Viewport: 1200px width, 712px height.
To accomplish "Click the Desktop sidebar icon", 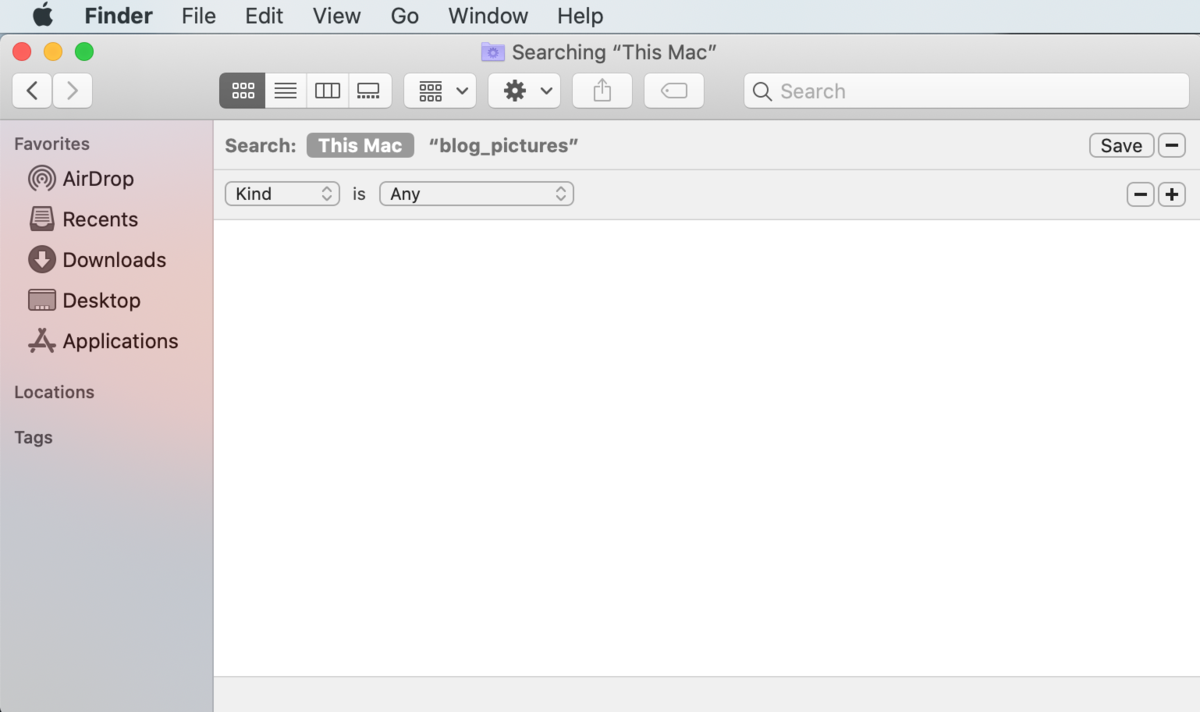I will (x=42, y=300).
